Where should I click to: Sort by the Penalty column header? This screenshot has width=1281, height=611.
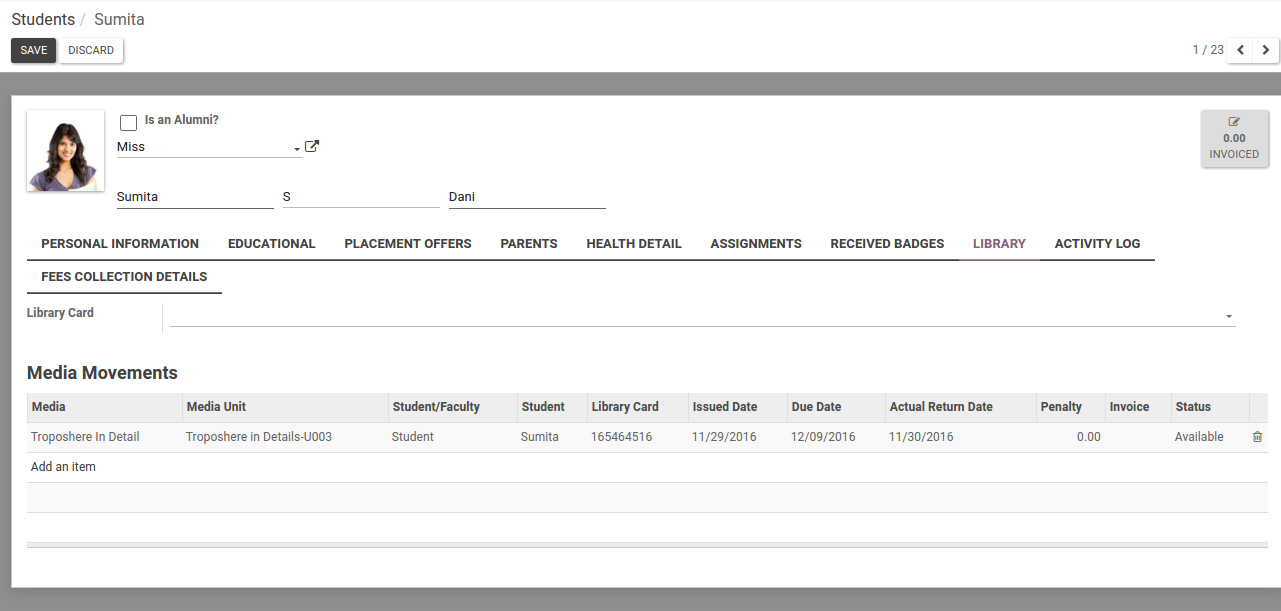click(1070, 407)
